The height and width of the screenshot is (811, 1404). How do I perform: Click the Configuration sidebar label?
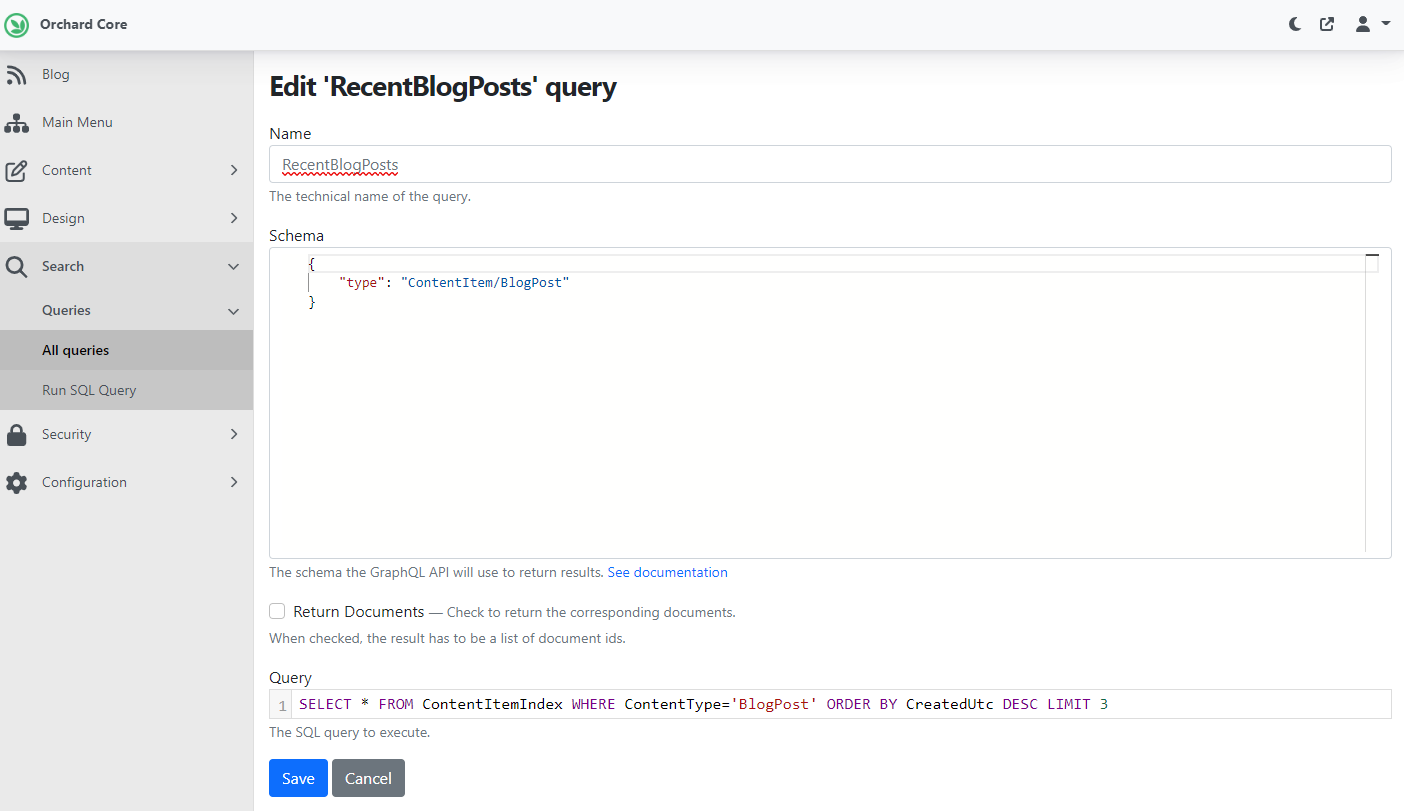click(84, 482)
